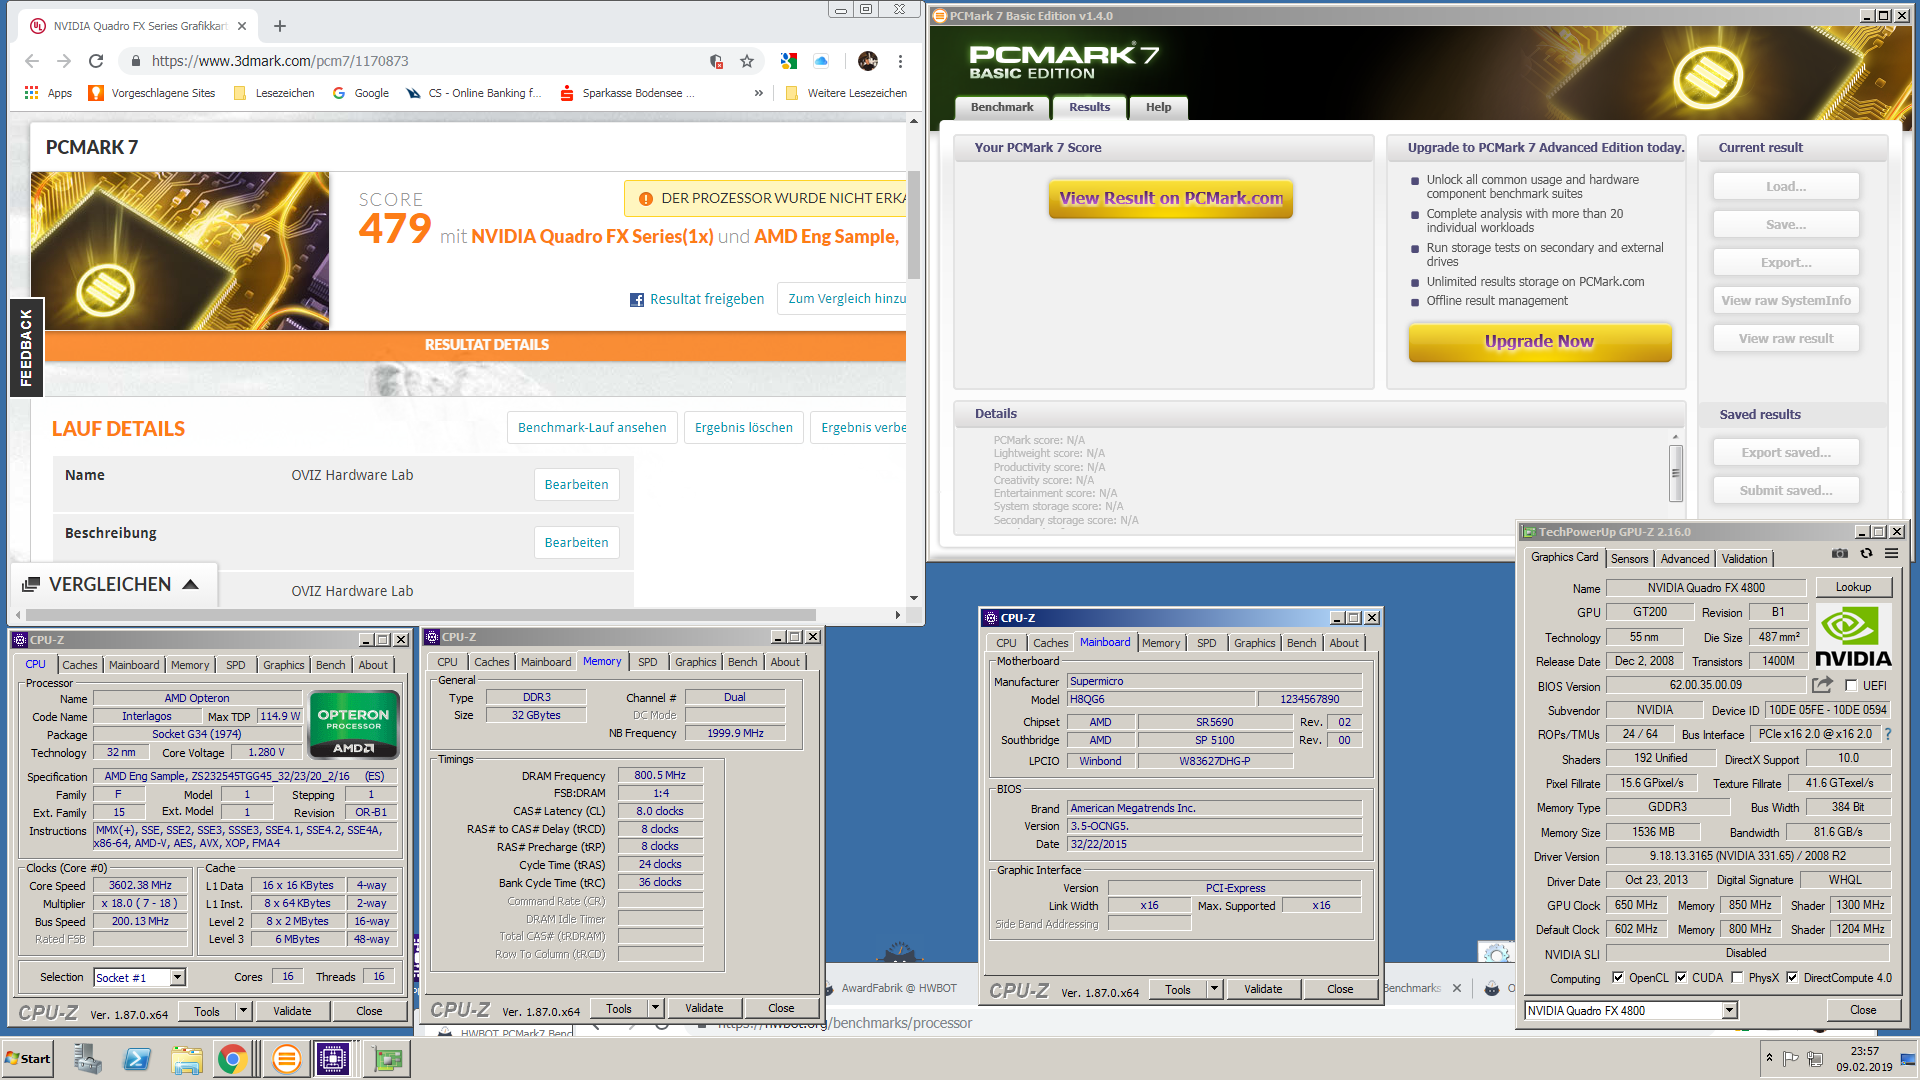Click Bearbeiten next to Name

coord(577,484)
